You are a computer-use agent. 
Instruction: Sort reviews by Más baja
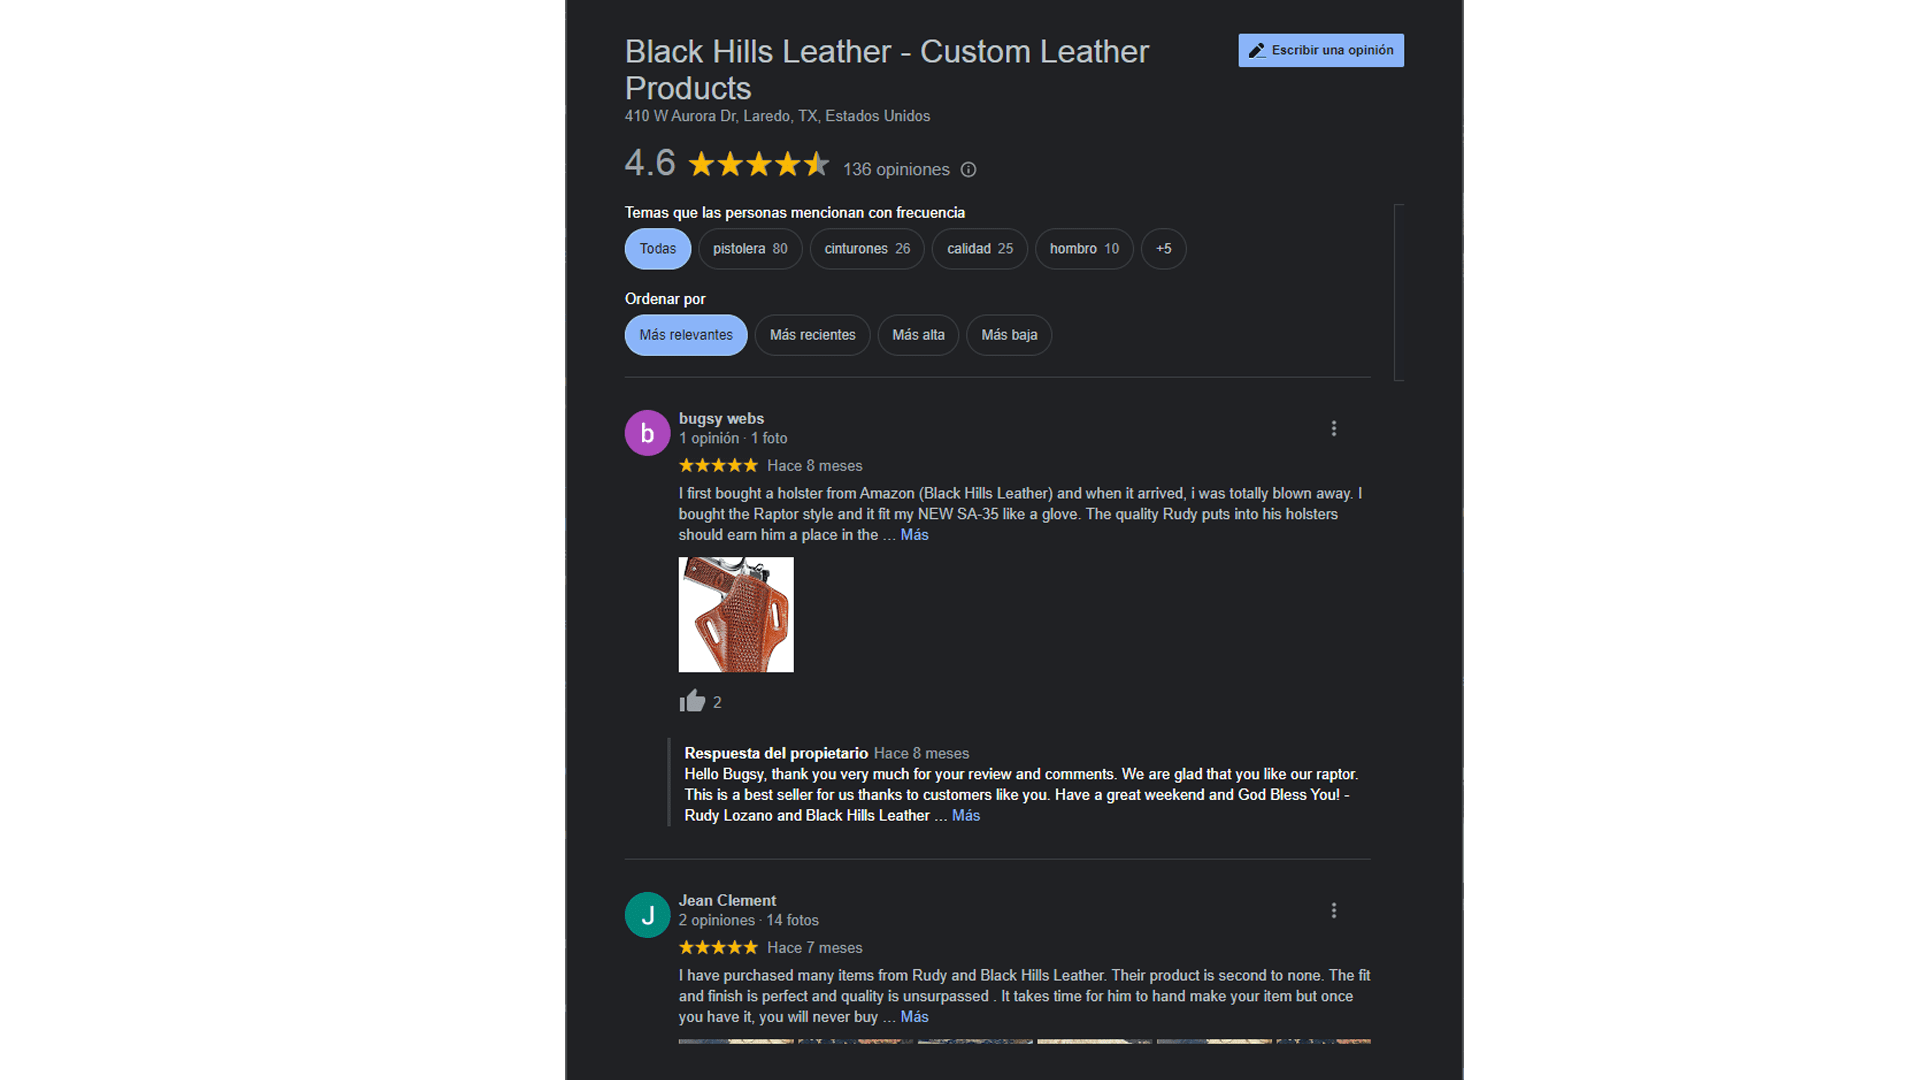[1009, 335]
